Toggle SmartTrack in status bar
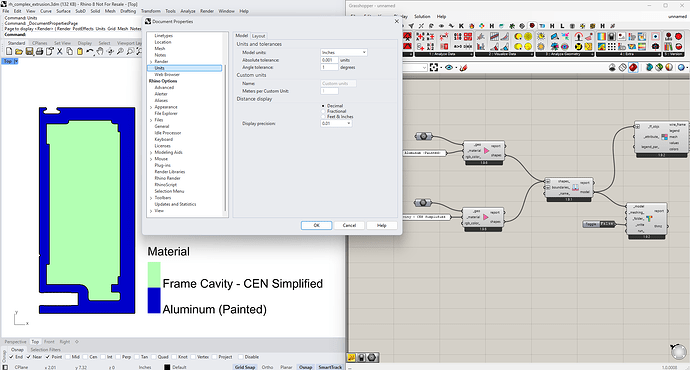The width and height of the screenshot is (690, 370). (330, 367)
